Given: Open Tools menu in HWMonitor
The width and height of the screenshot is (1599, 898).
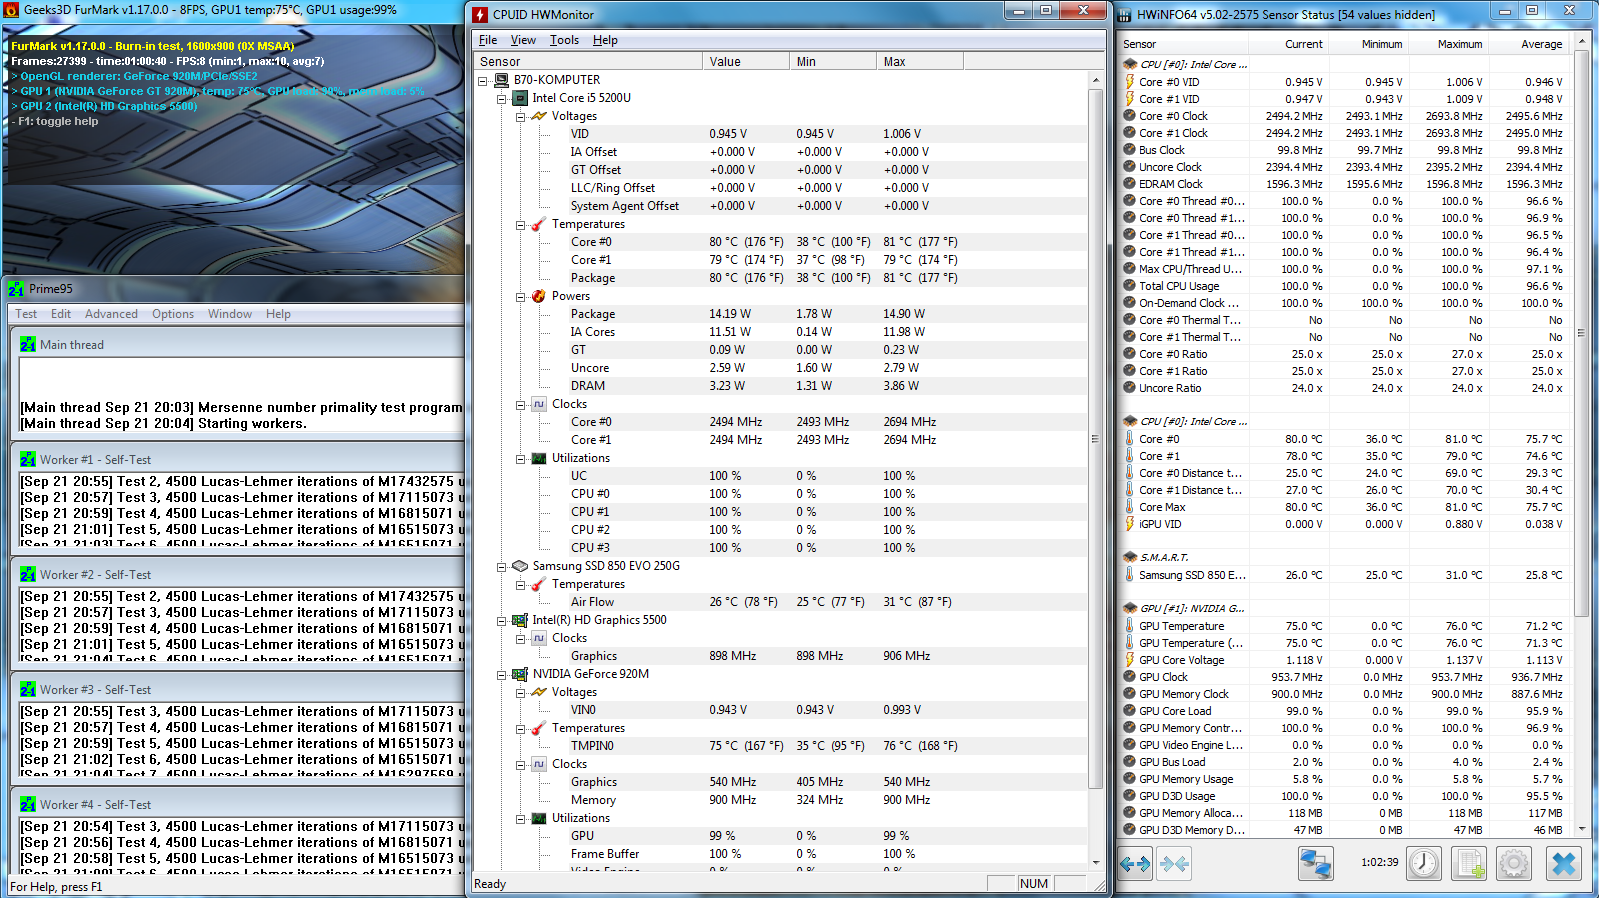Looking at the screenshot, I should 564,40.
